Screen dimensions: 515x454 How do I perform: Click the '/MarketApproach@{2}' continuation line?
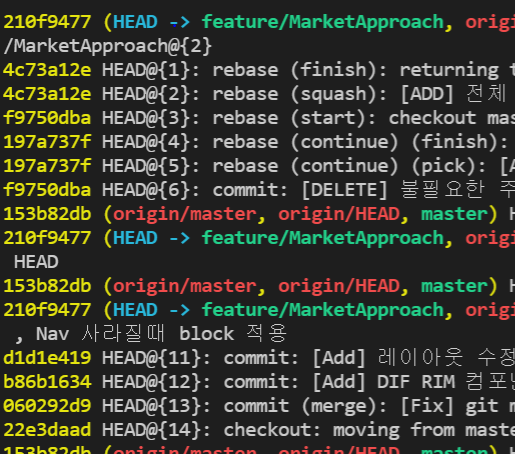click(107, 46)
